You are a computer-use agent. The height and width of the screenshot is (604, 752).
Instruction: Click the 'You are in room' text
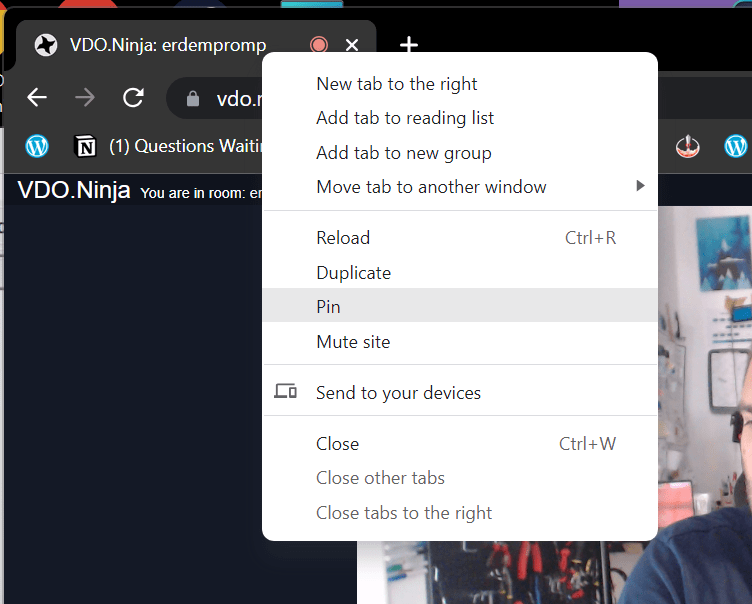click(x=201, y=193)
